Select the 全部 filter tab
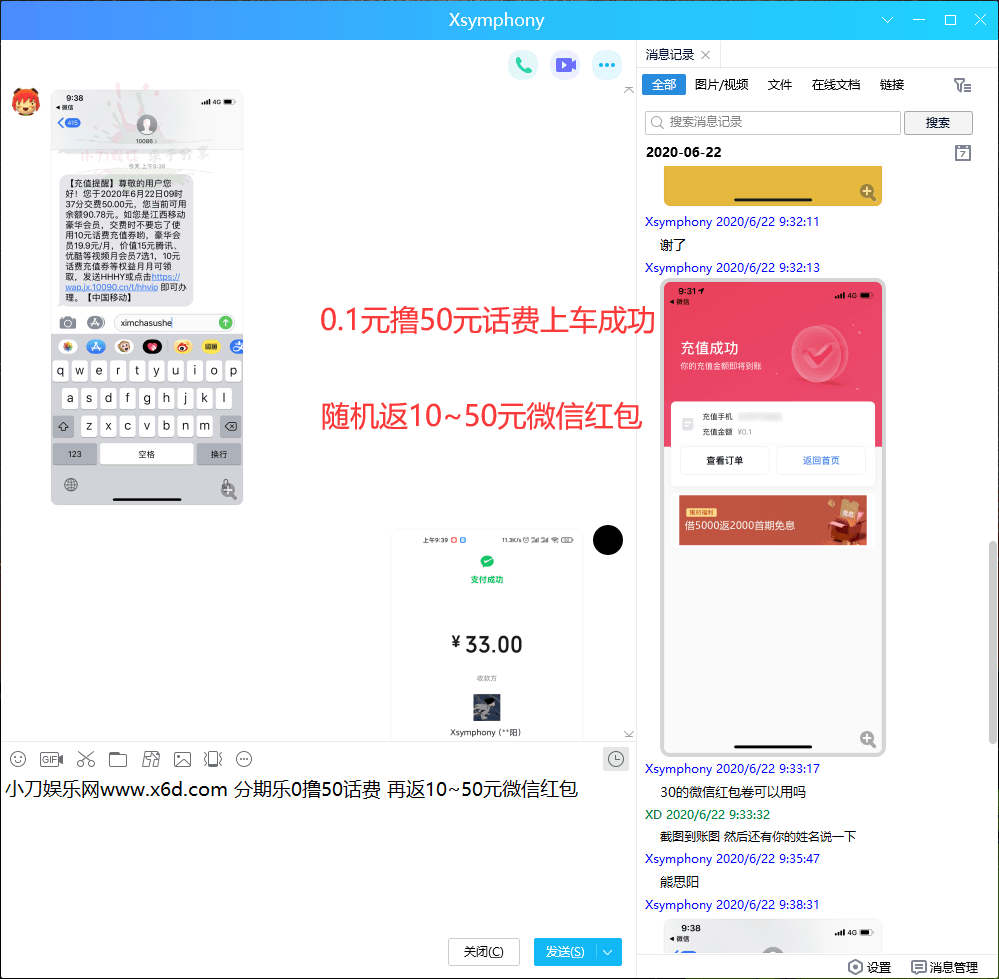This screenshot has height=979, width=999. click(x=663, y=85)
